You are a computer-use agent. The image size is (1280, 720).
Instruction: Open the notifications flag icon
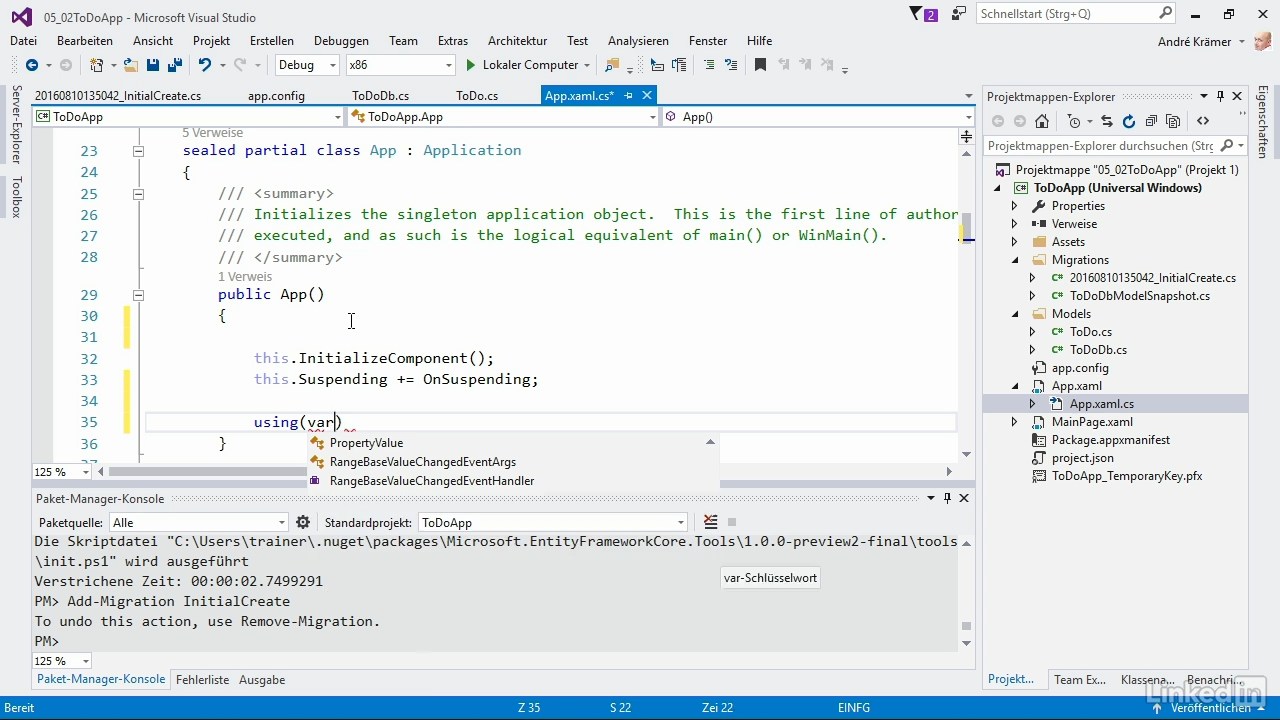pyautogui.click(x=917, y=14)
